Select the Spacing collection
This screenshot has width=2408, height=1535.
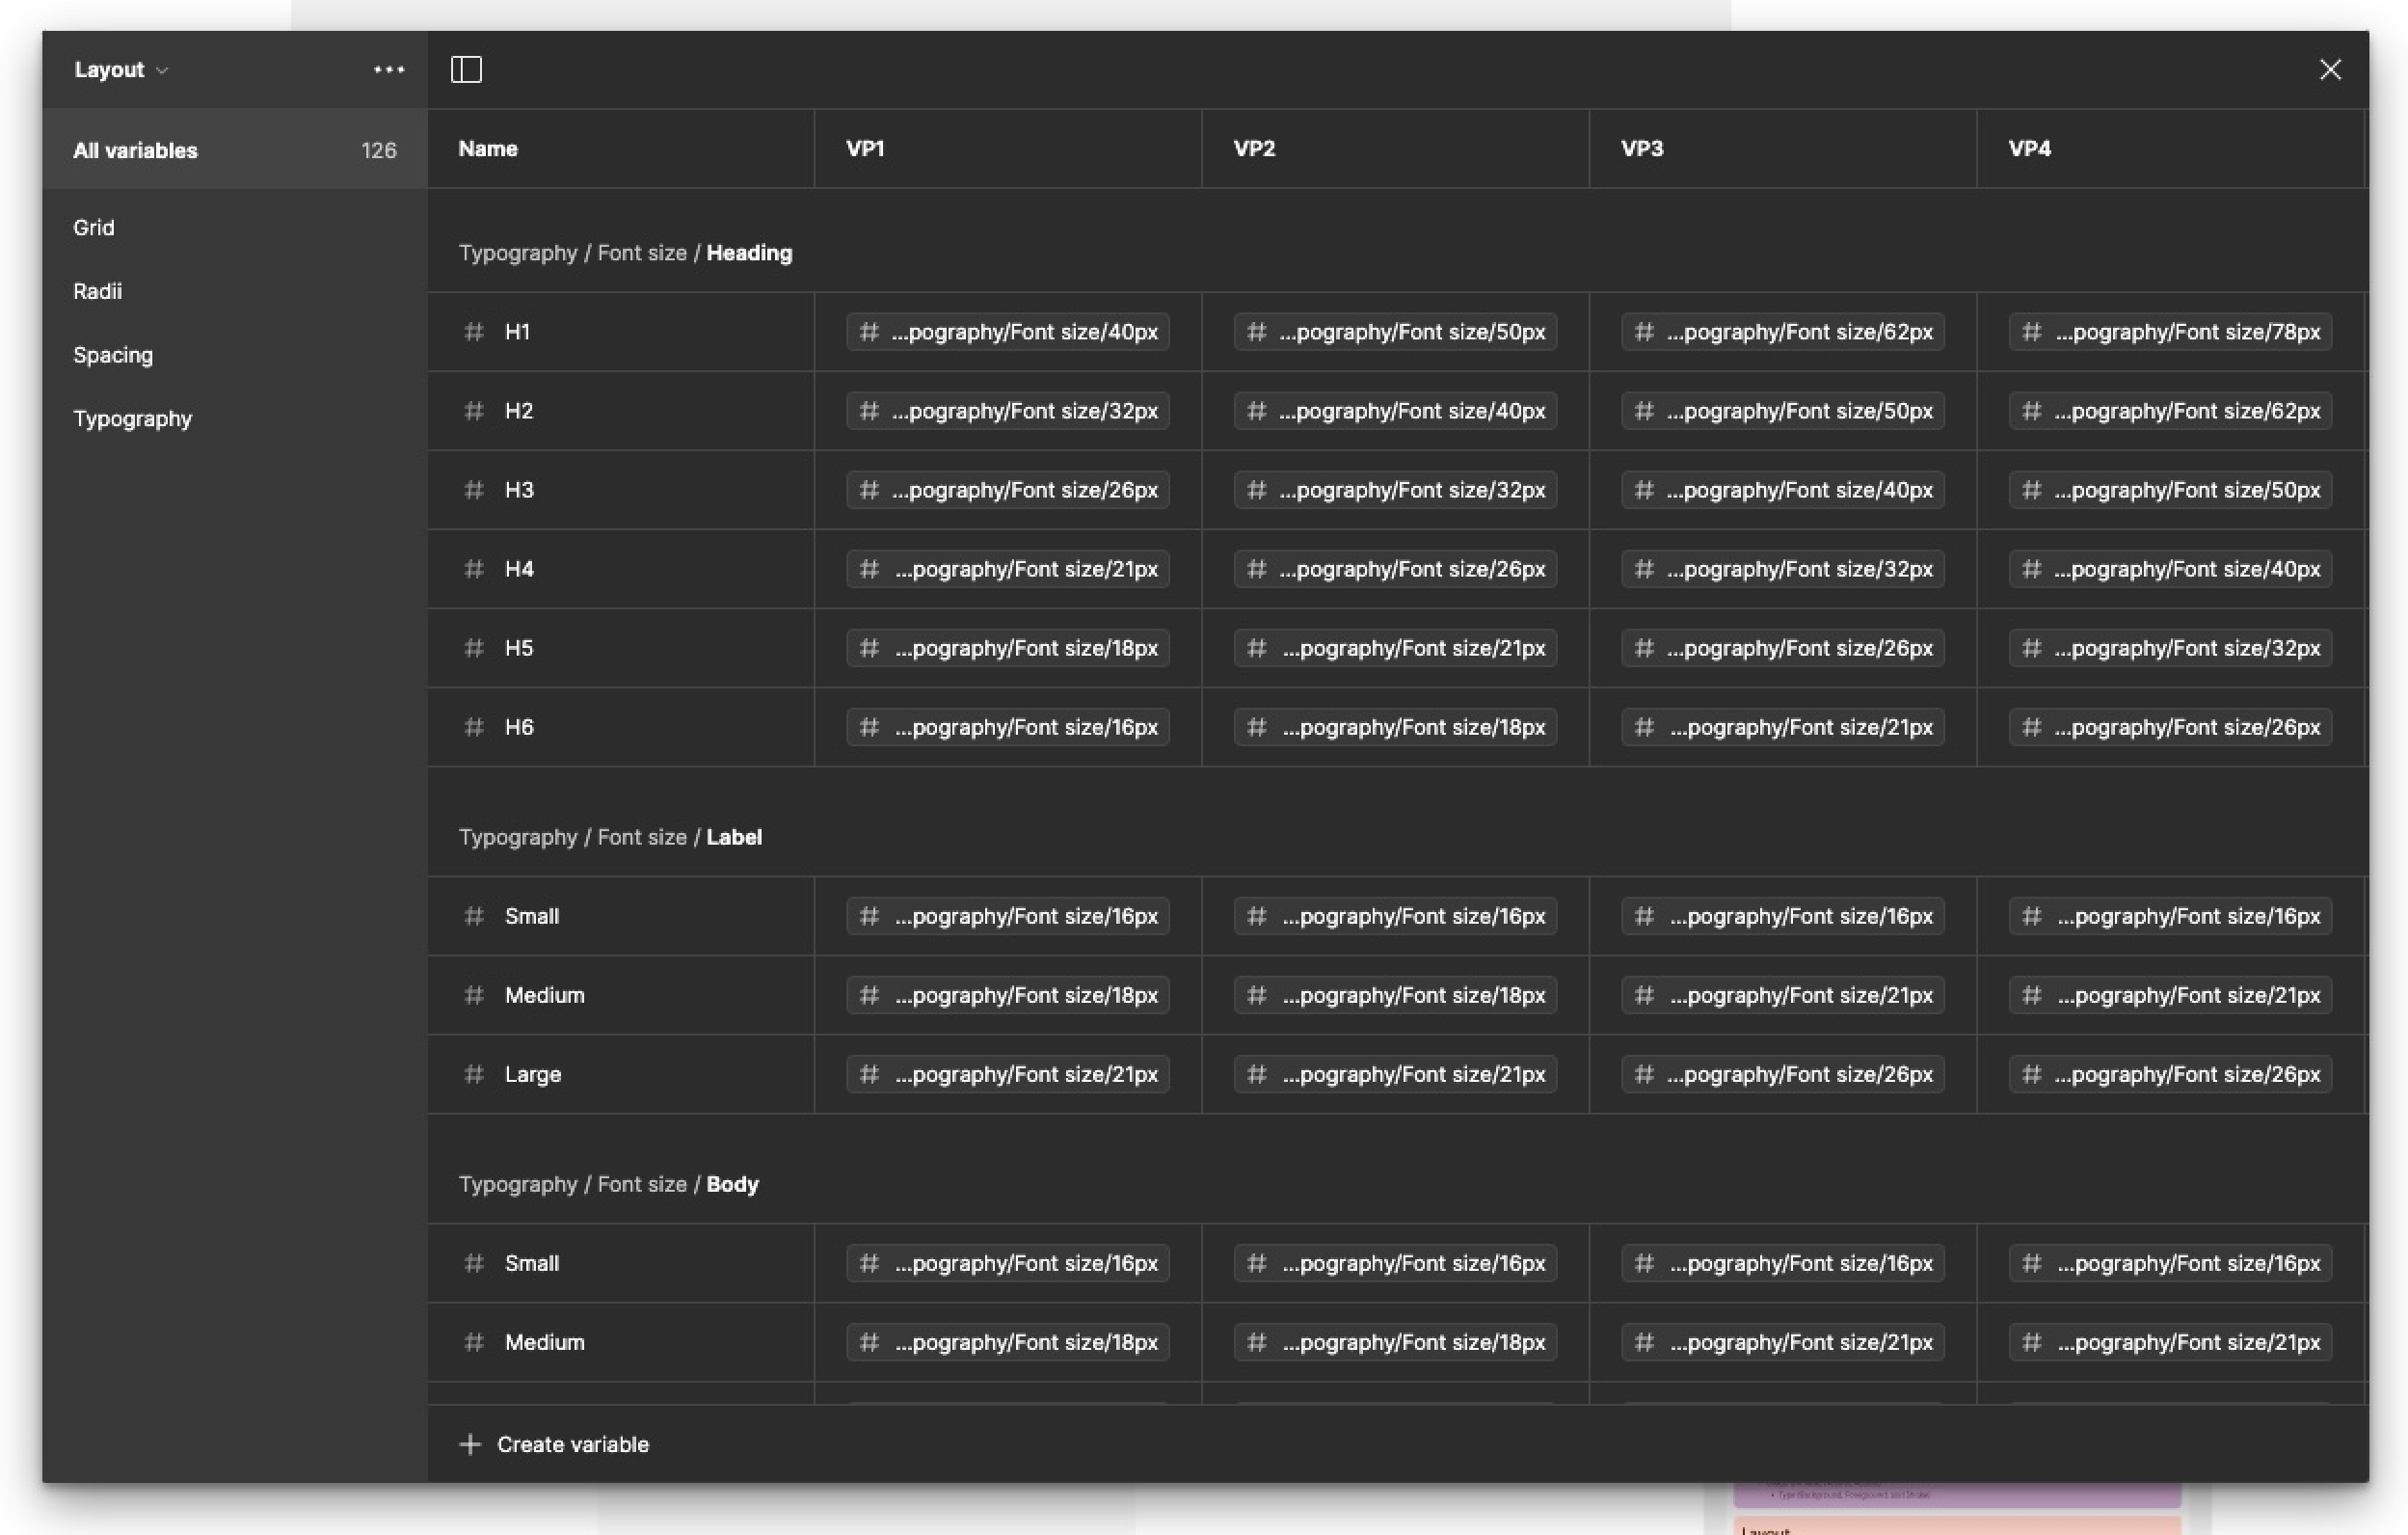pos(113,355)
